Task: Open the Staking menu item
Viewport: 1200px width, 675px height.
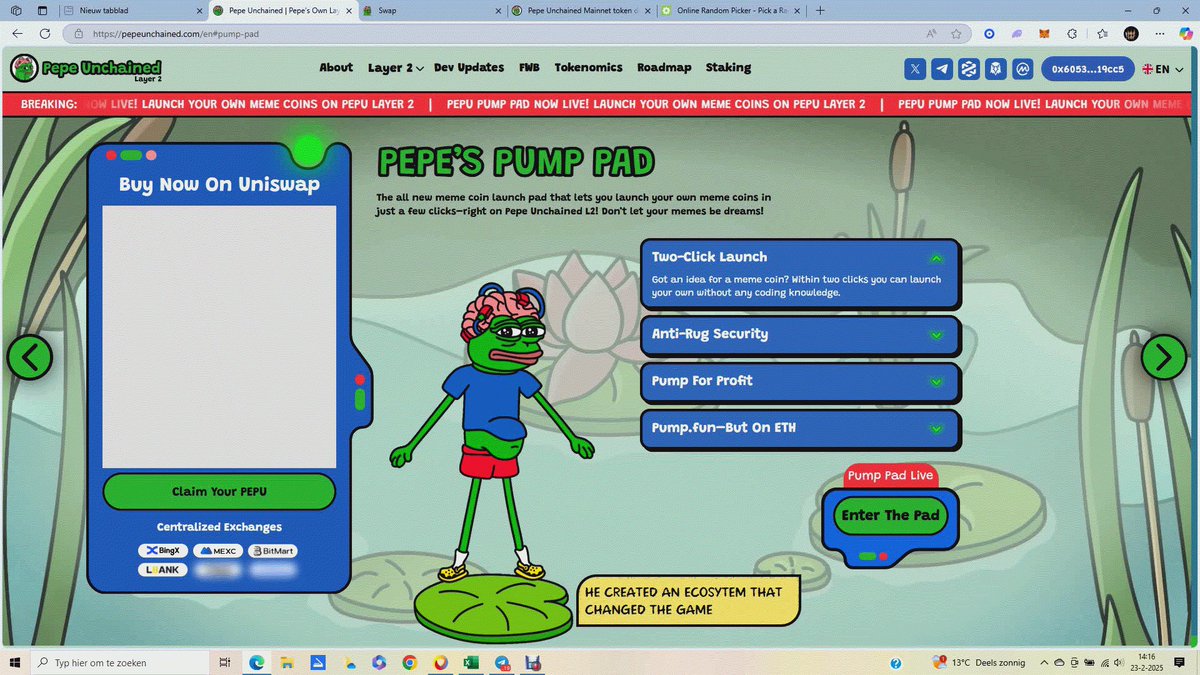Action: click(728, 68)
